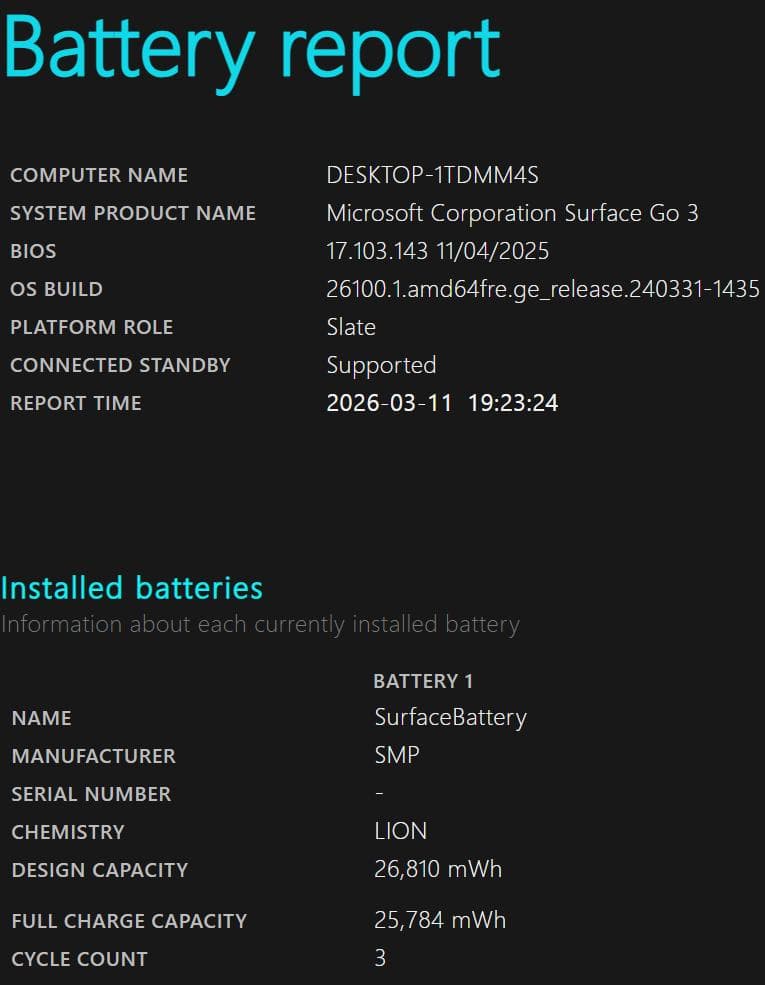
Task: Click the SYSTEM PRODUCT NAME label
Action: point(133,213)
